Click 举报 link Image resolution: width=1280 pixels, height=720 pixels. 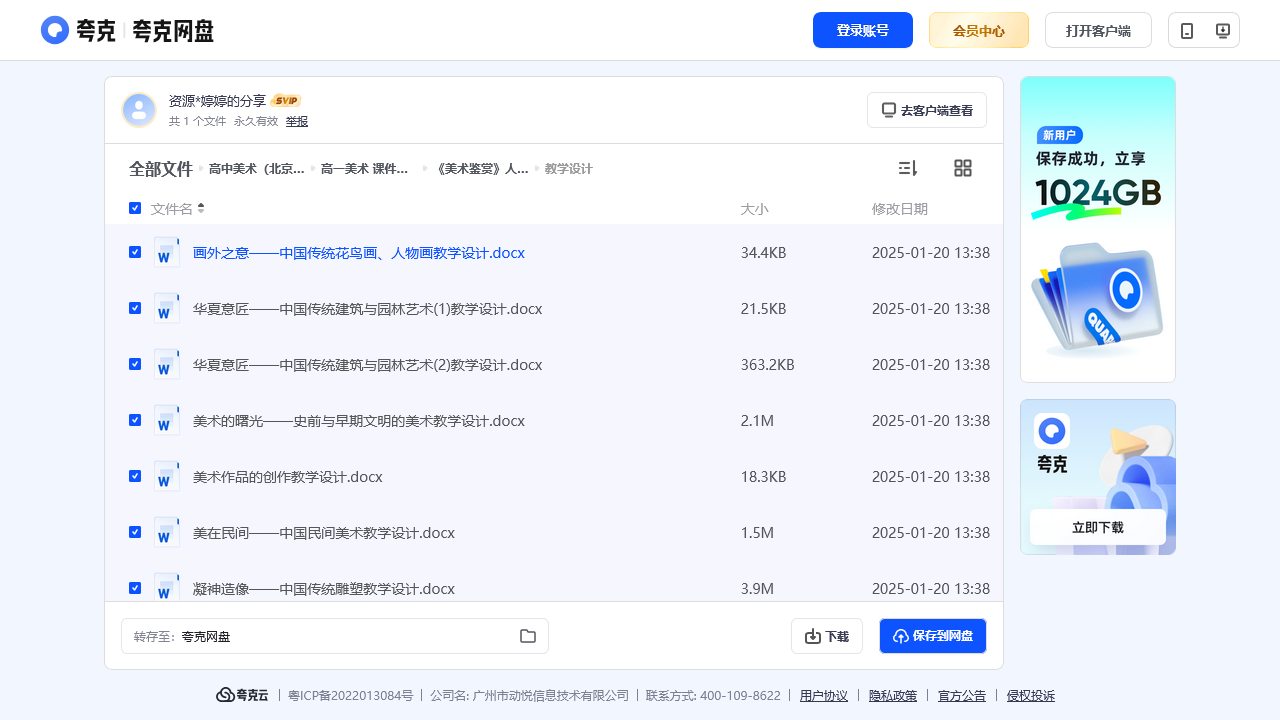coord(297,121)
